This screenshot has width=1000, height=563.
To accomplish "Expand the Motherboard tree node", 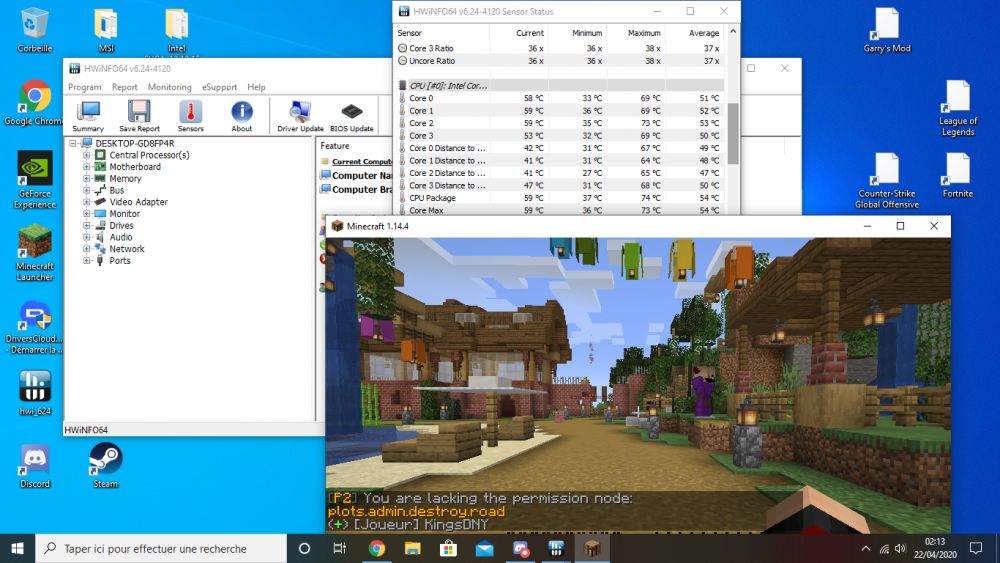I will (88, 167).
